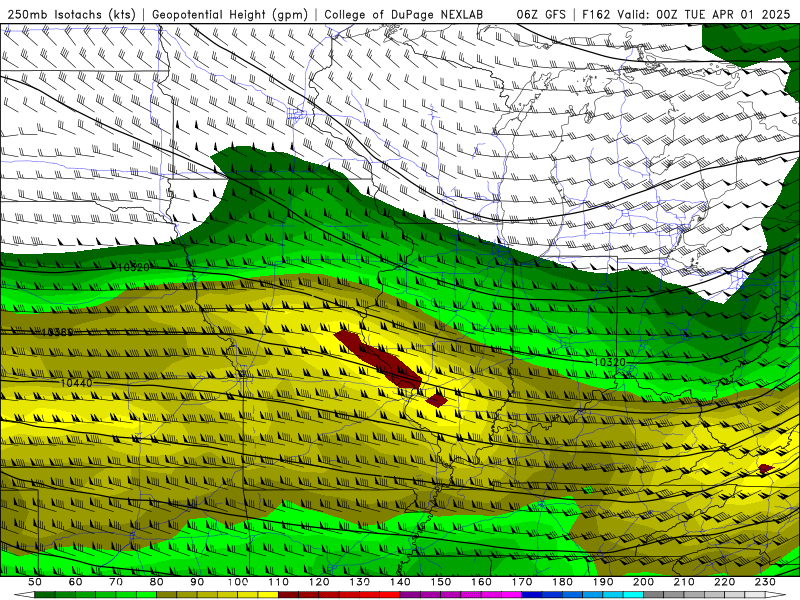The height and width of the screenshot is (600, 800).
Task: Click the 10380 height contour label
Action: 57,332
